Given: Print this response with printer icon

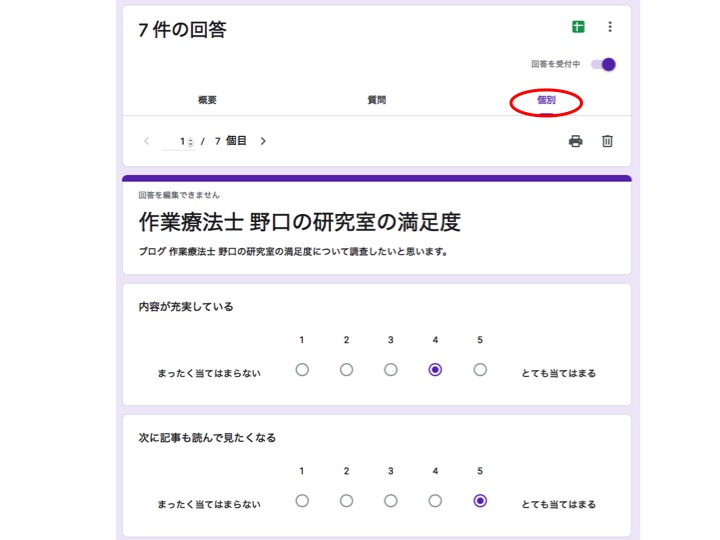Looking at the screenshot, I should [x=575, y=141].
